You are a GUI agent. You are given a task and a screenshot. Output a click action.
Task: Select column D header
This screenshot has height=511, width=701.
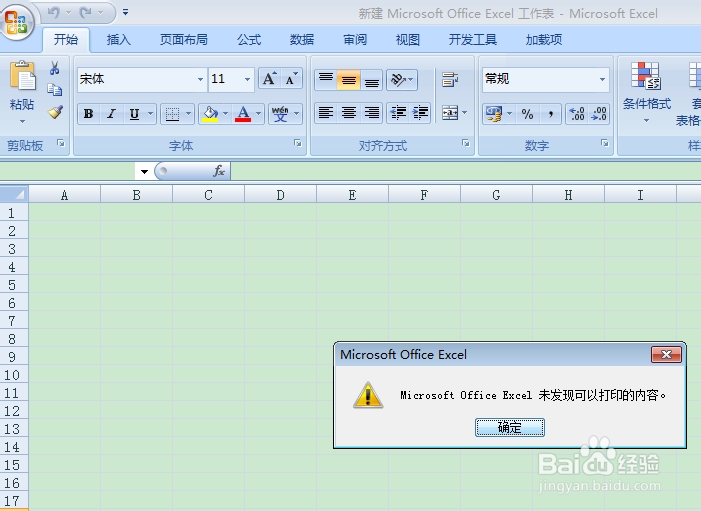[x=280, y=194]
